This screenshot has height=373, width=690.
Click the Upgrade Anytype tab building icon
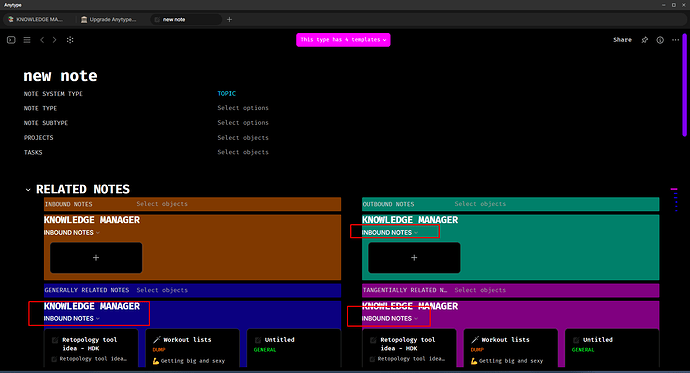pos(84,19)
